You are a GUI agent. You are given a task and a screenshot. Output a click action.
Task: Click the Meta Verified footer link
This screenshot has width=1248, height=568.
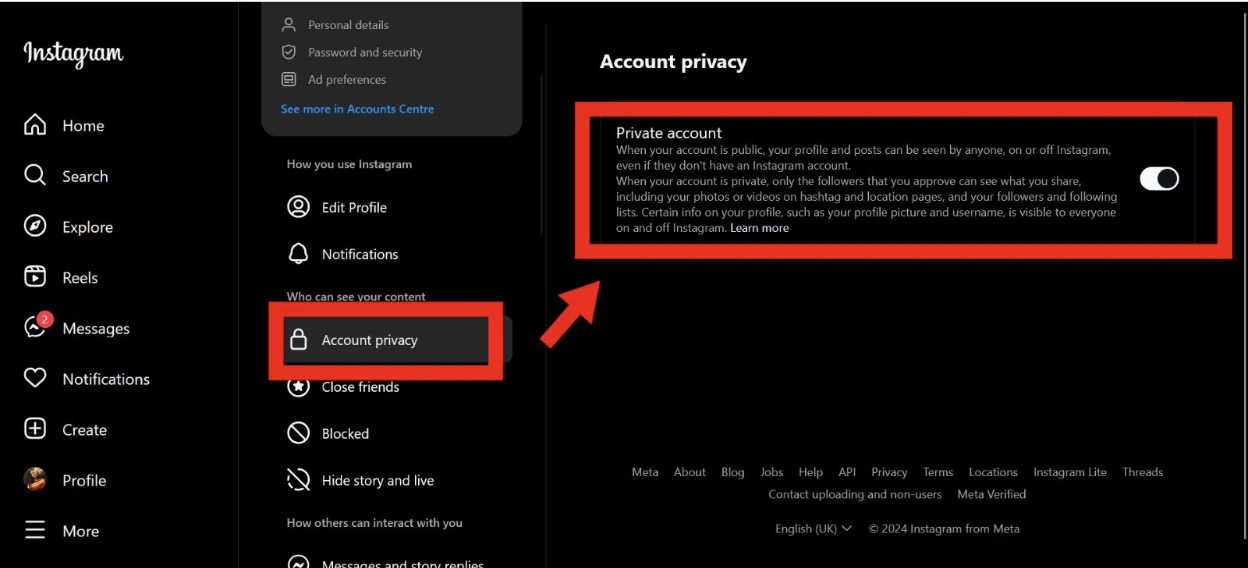pos(991,494)
